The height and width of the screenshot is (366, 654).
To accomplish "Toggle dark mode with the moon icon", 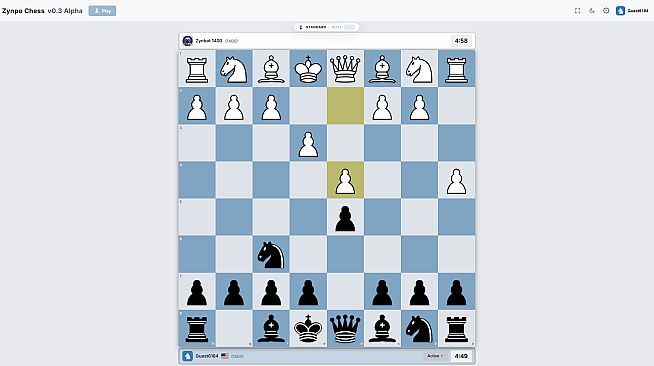I will [x=591, y=11].
